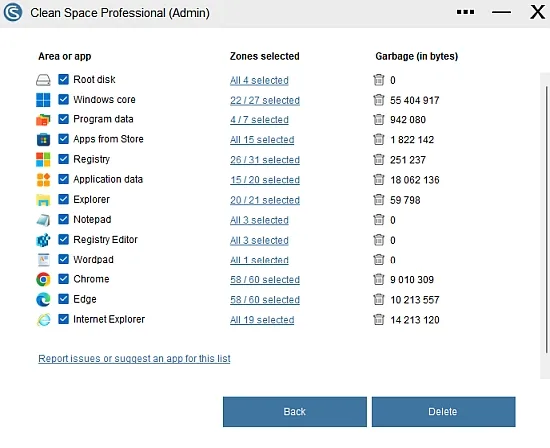Open Report issues or suggest an app link

(x=134, y=359)
